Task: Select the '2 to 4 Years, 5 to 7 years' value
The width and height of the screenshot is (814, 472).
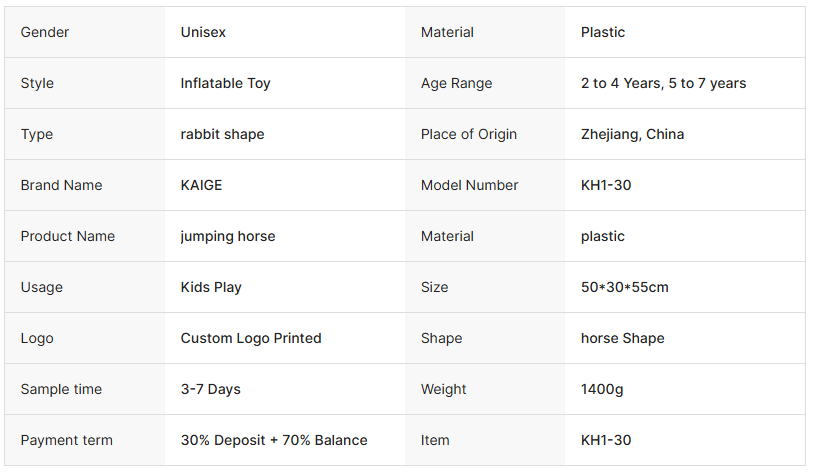Action: tap(663, 84)
